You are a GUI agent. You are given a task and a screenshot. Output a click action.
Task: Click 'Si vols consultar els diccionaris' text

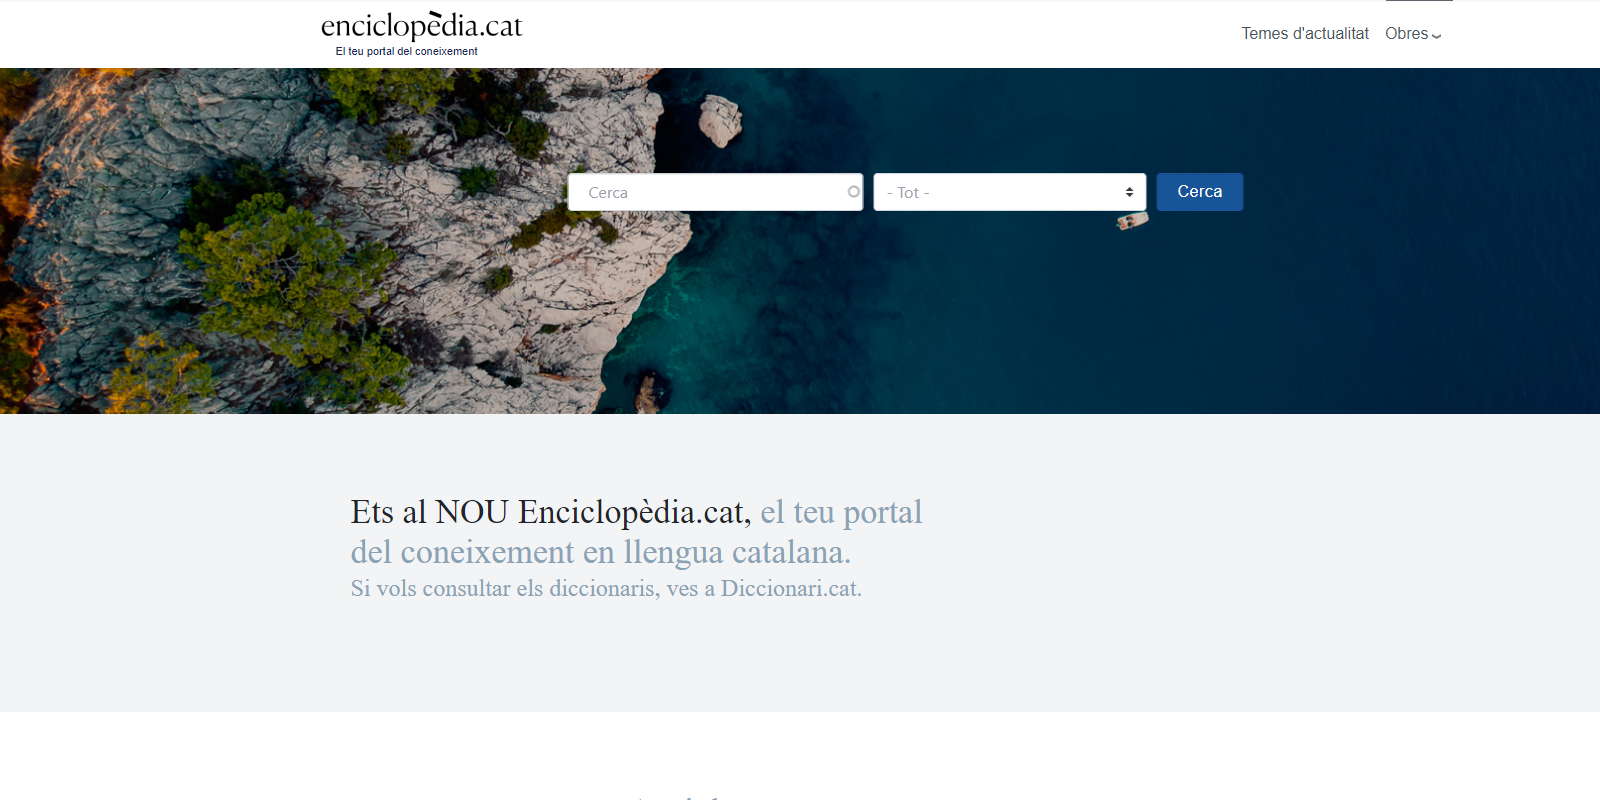[x=505, y=589]
